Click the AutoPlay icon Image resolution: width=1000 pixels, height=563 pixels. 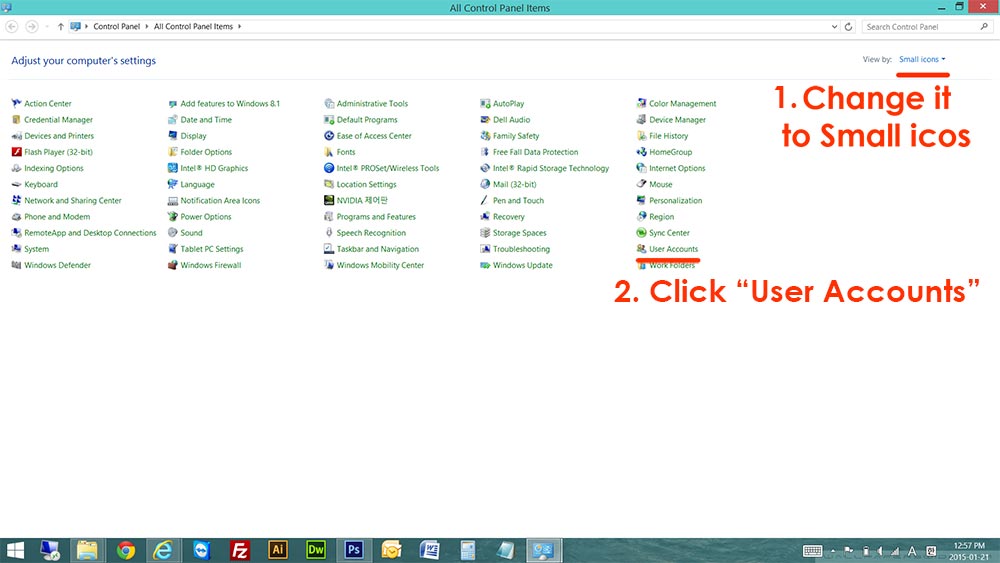pos(485,103)
